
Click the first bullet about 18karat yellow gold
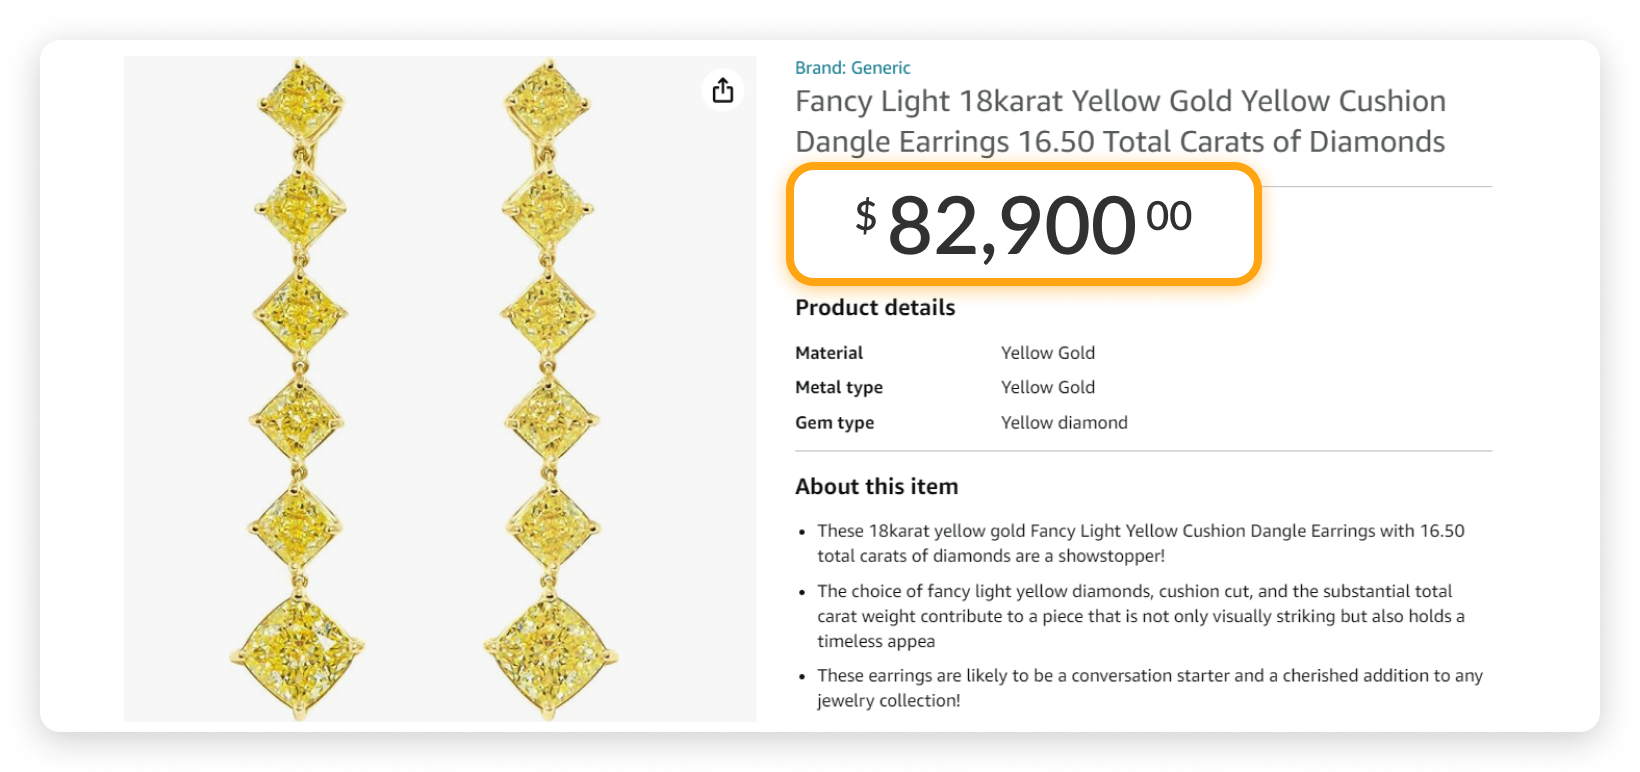[1138, 543]
